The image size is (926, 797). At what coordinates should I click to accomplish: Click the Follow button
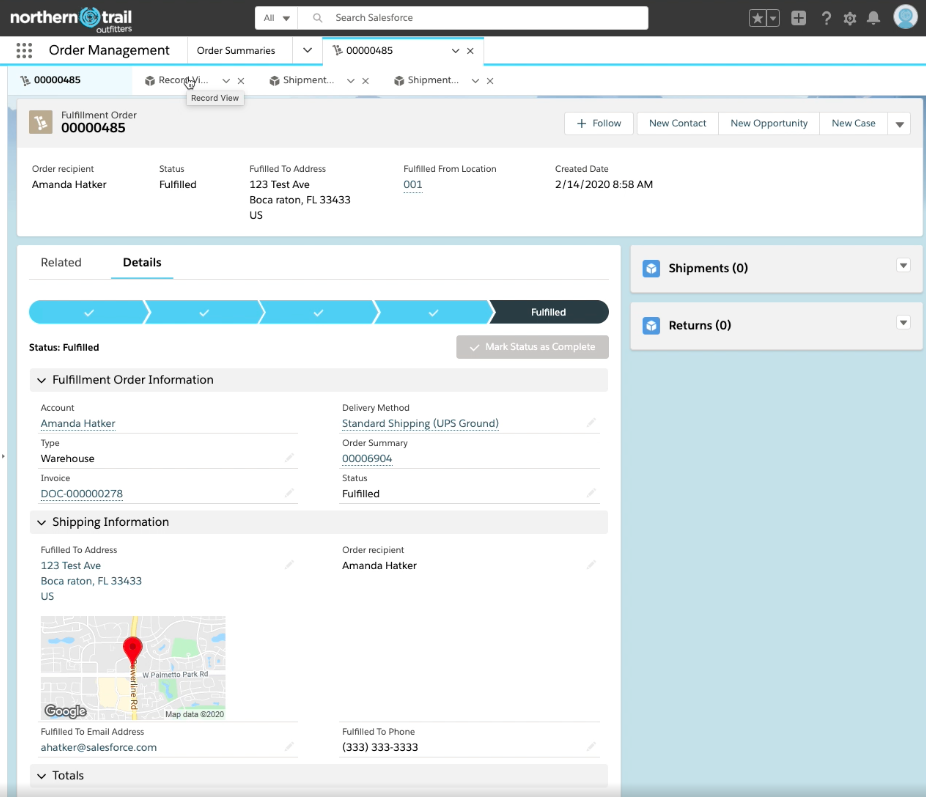599,123
